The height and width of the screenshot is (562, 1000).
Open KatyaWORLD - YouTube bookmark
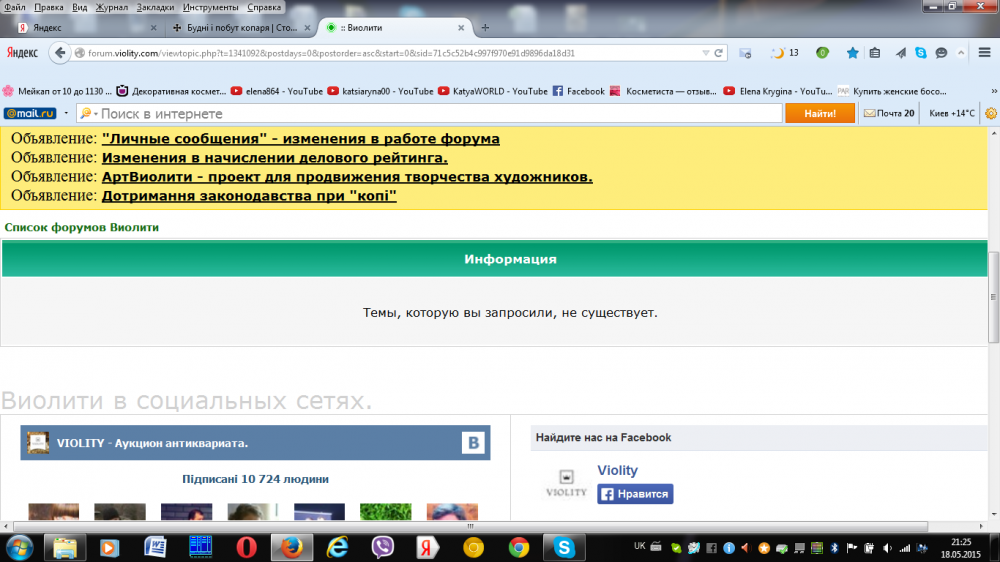(x=493, y=91)
